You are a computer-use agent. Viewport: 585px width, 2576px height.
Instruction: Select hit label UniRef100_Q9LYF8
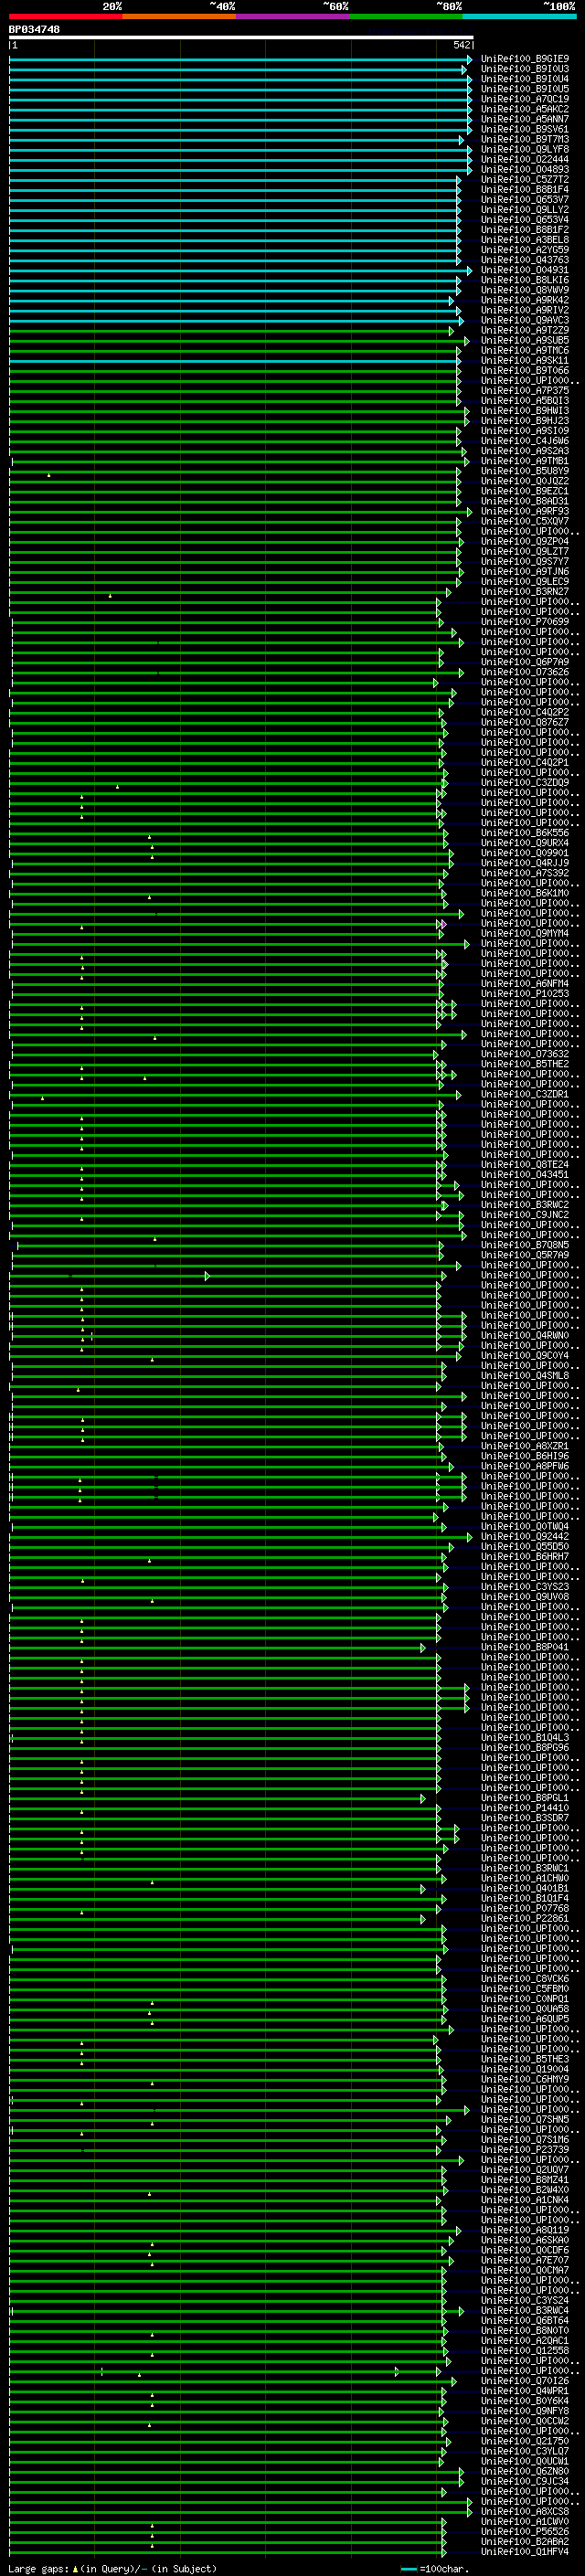coord(525,149)
